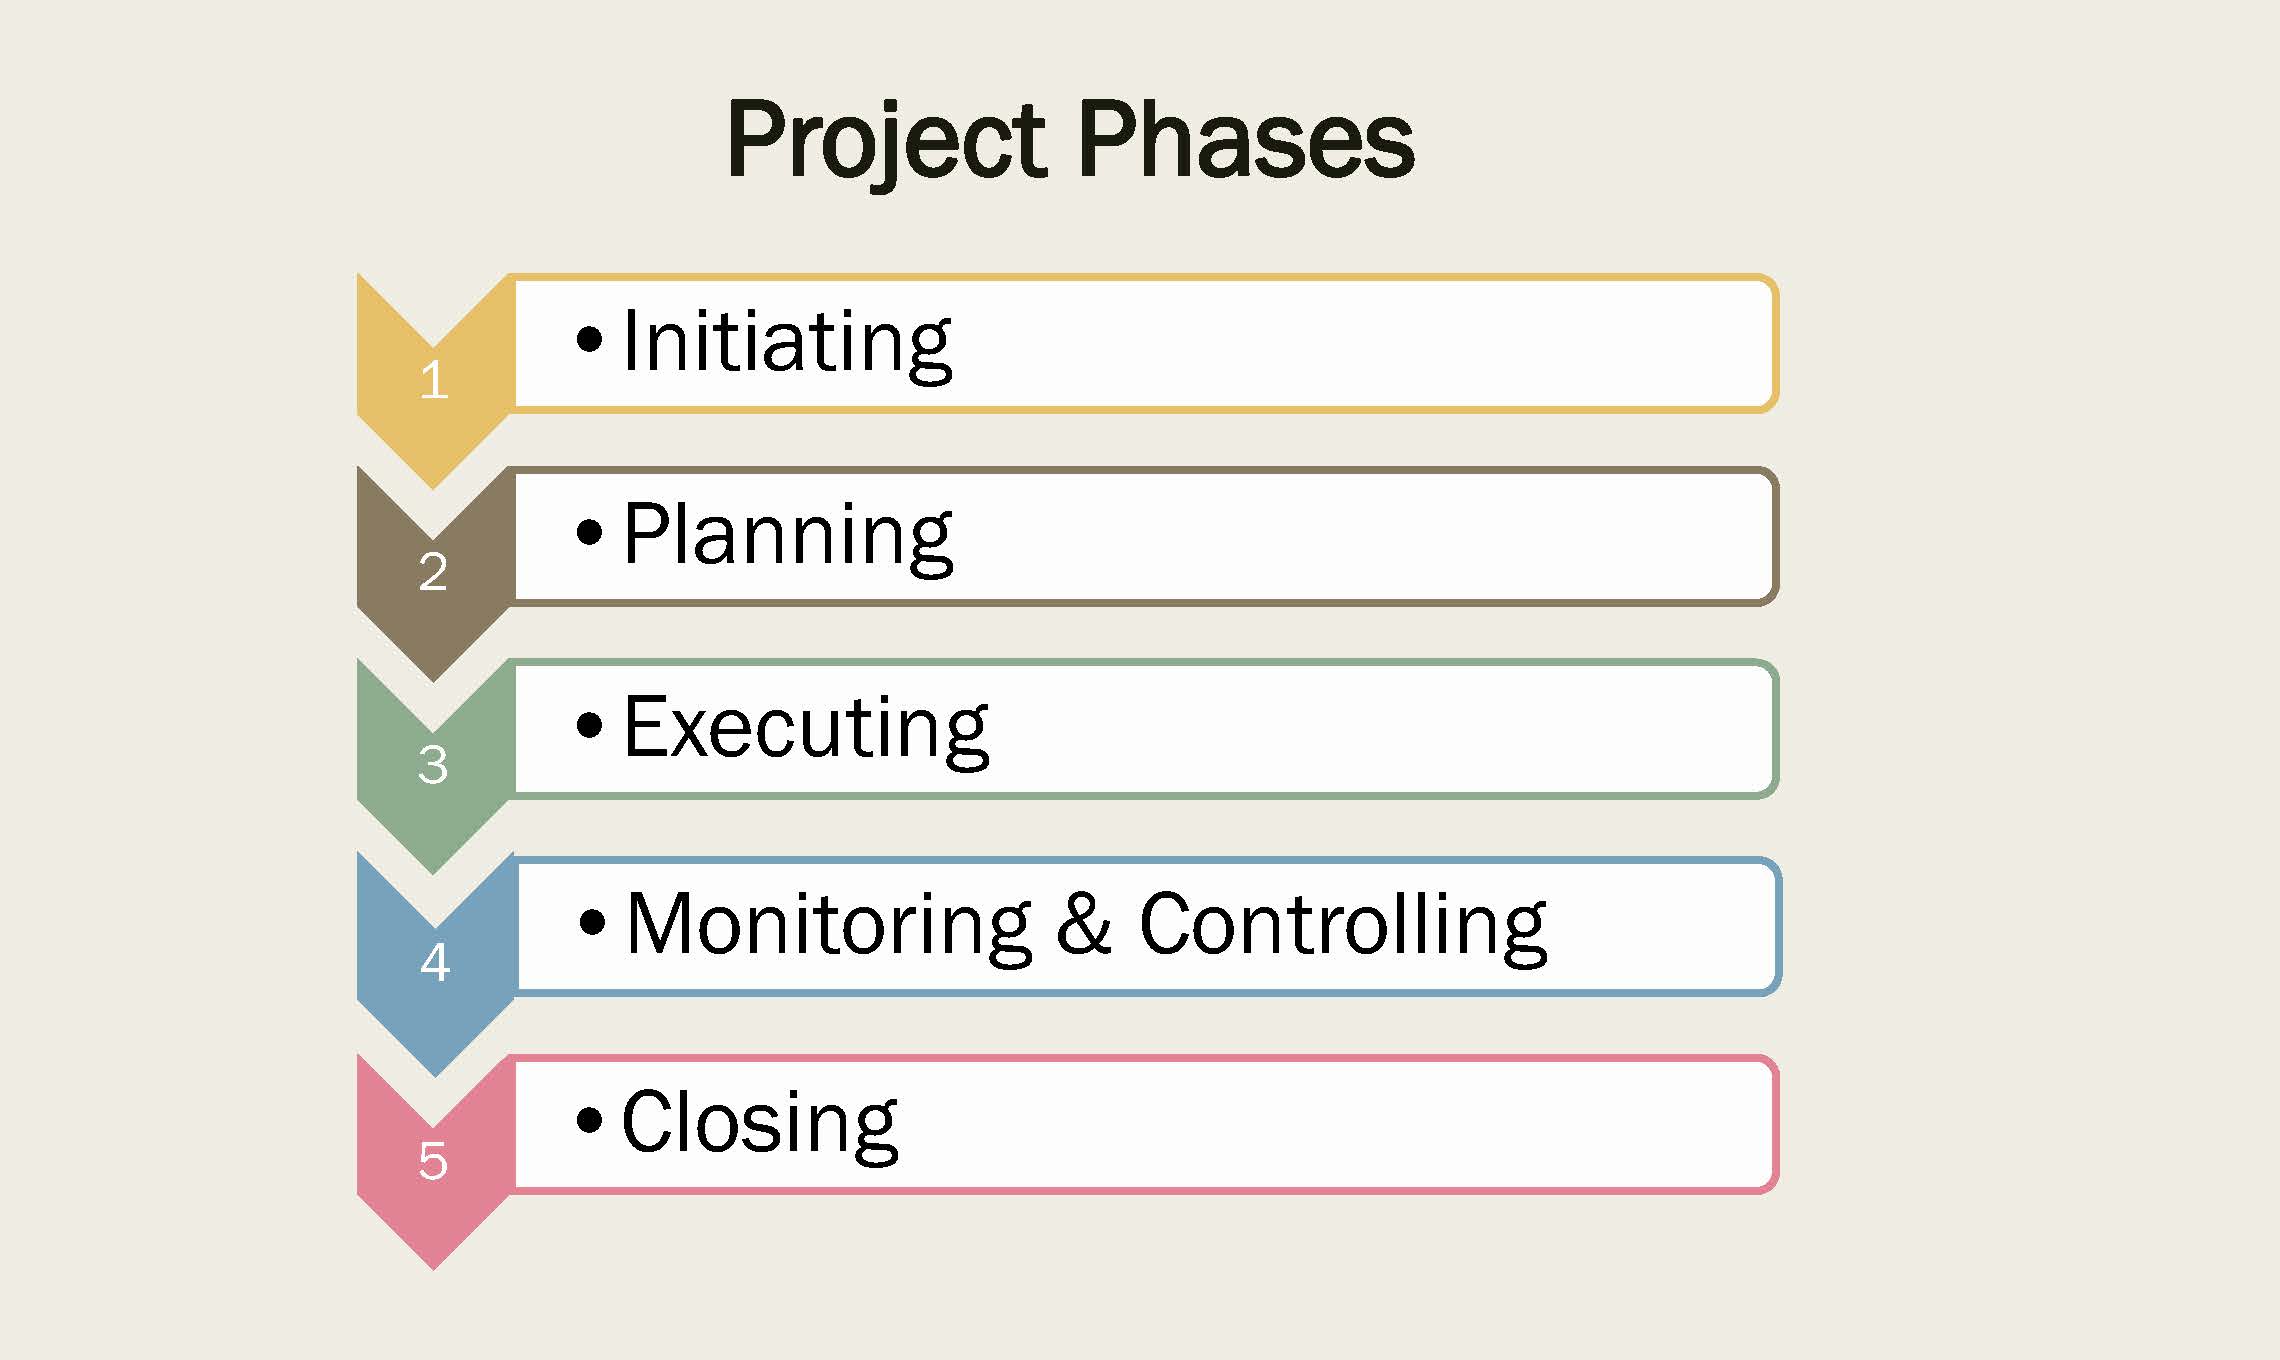Viewport: 2280px width, 1360px height.
Task: Click the bullet before Closing
Action: click(x=590, y=1120)
